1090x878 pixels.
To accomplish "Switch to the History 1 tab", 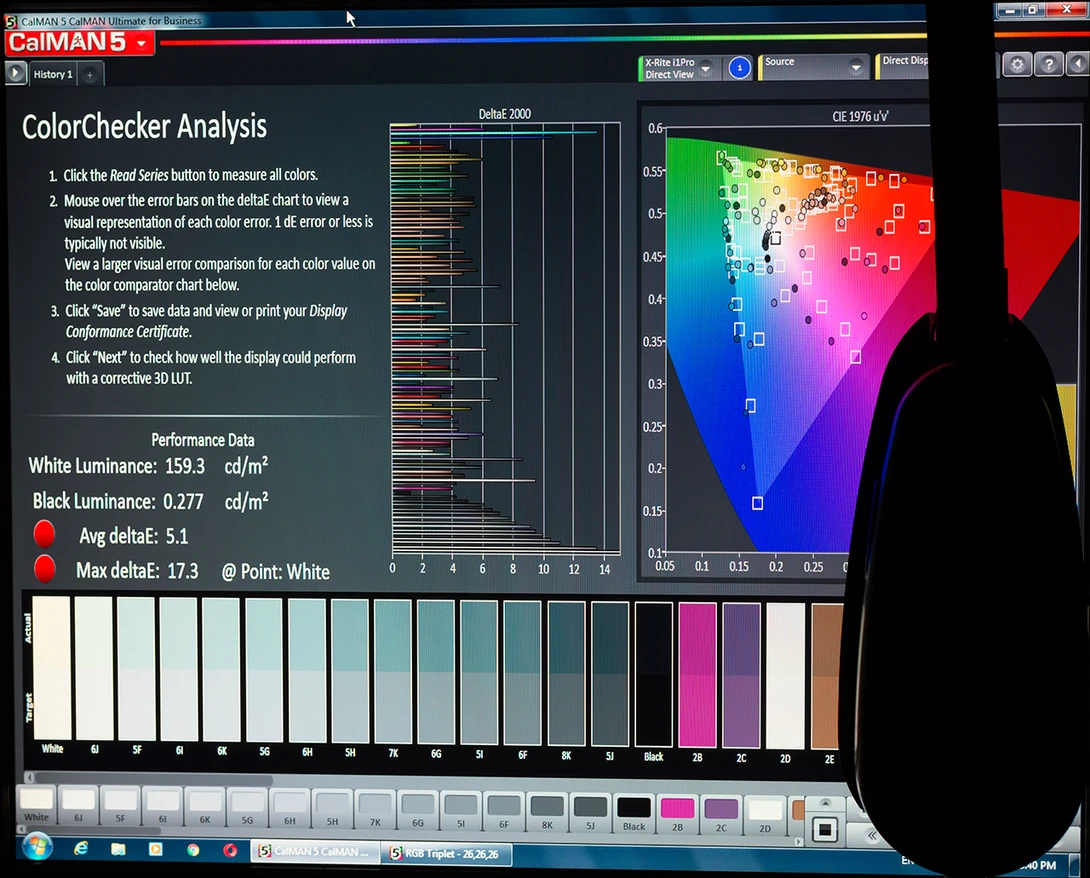I will [53, 74].
